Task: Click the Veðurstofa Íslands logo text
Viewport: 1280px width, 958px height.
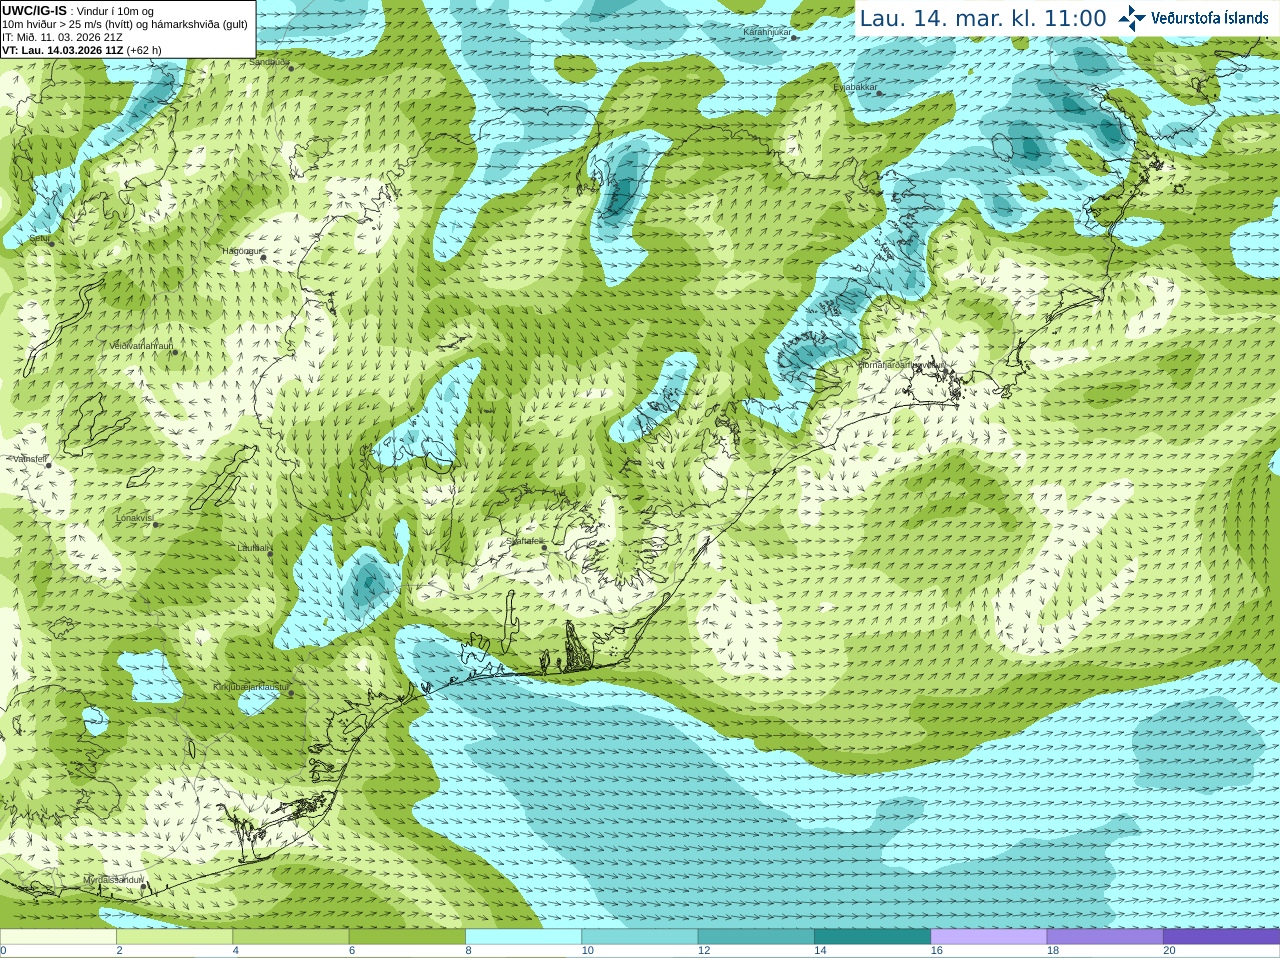Action: 1210,18
